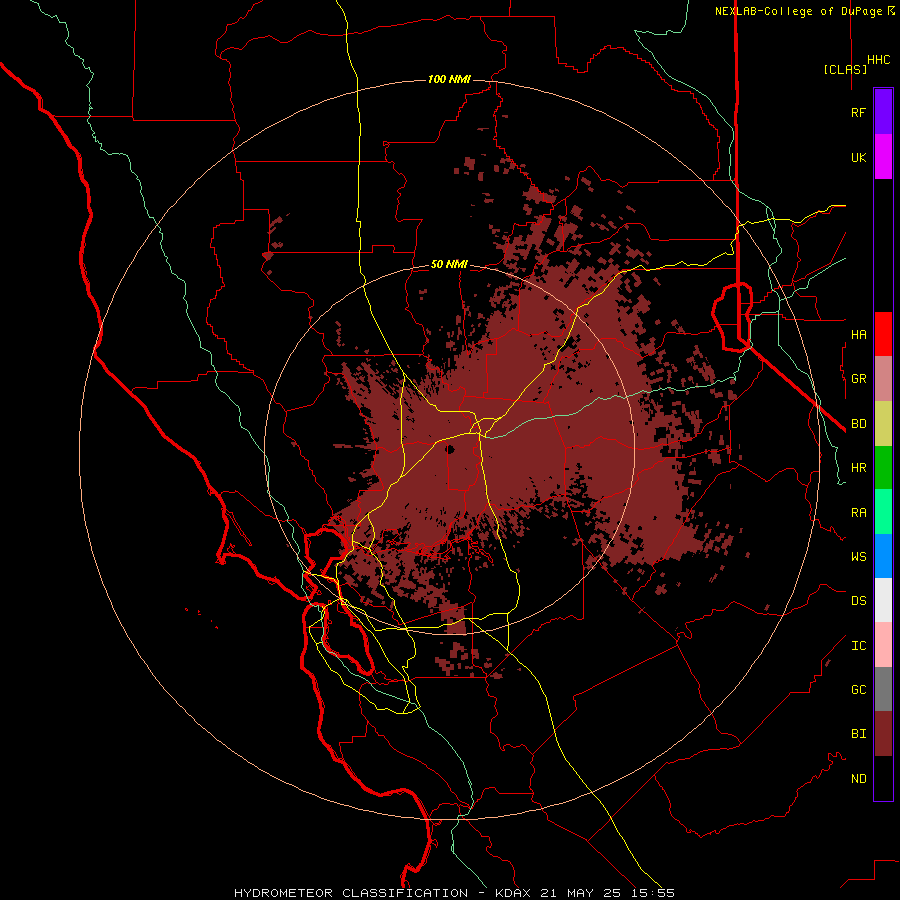Click the DS legend label
Viewport: 900px width, 900px height.
pyautogui.click(x=858, y=601)
